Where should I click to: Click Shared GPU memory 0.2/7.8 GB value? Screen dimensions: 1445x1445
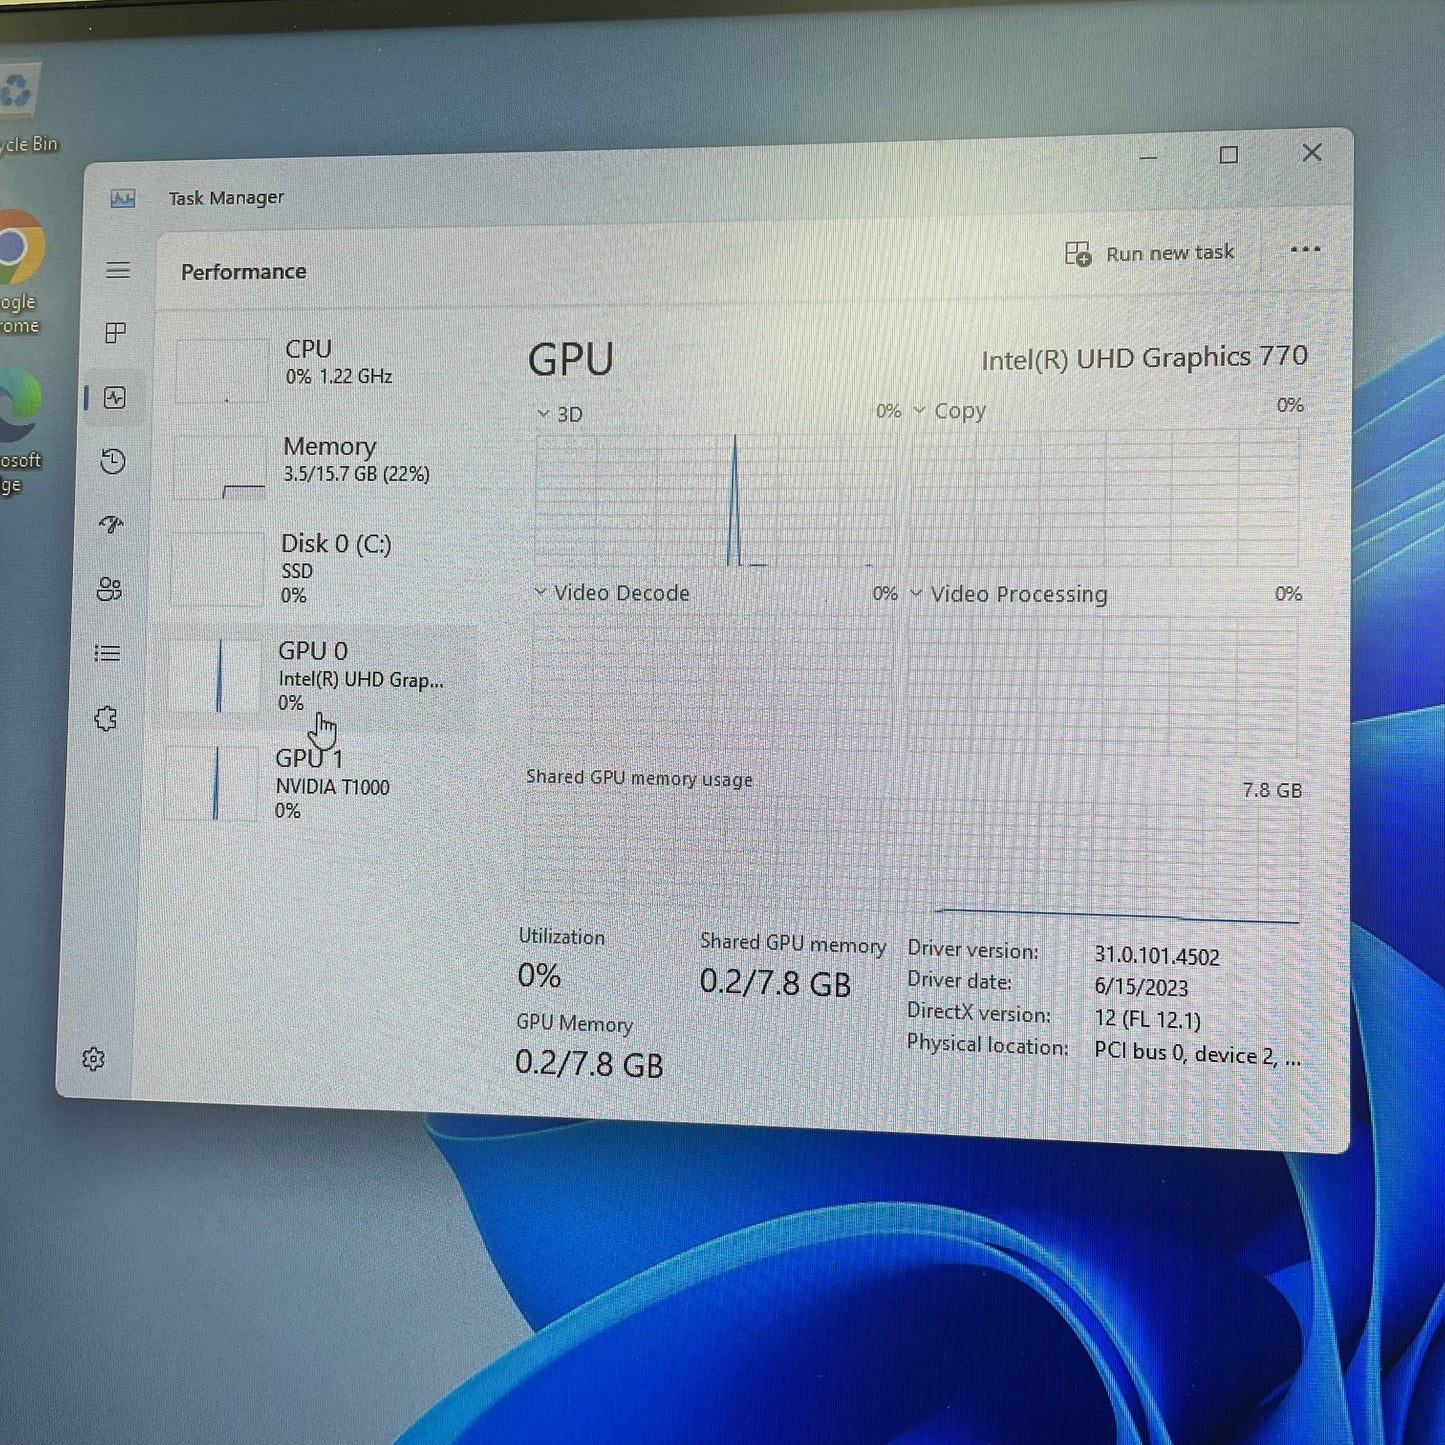click(x=775, y=983)
